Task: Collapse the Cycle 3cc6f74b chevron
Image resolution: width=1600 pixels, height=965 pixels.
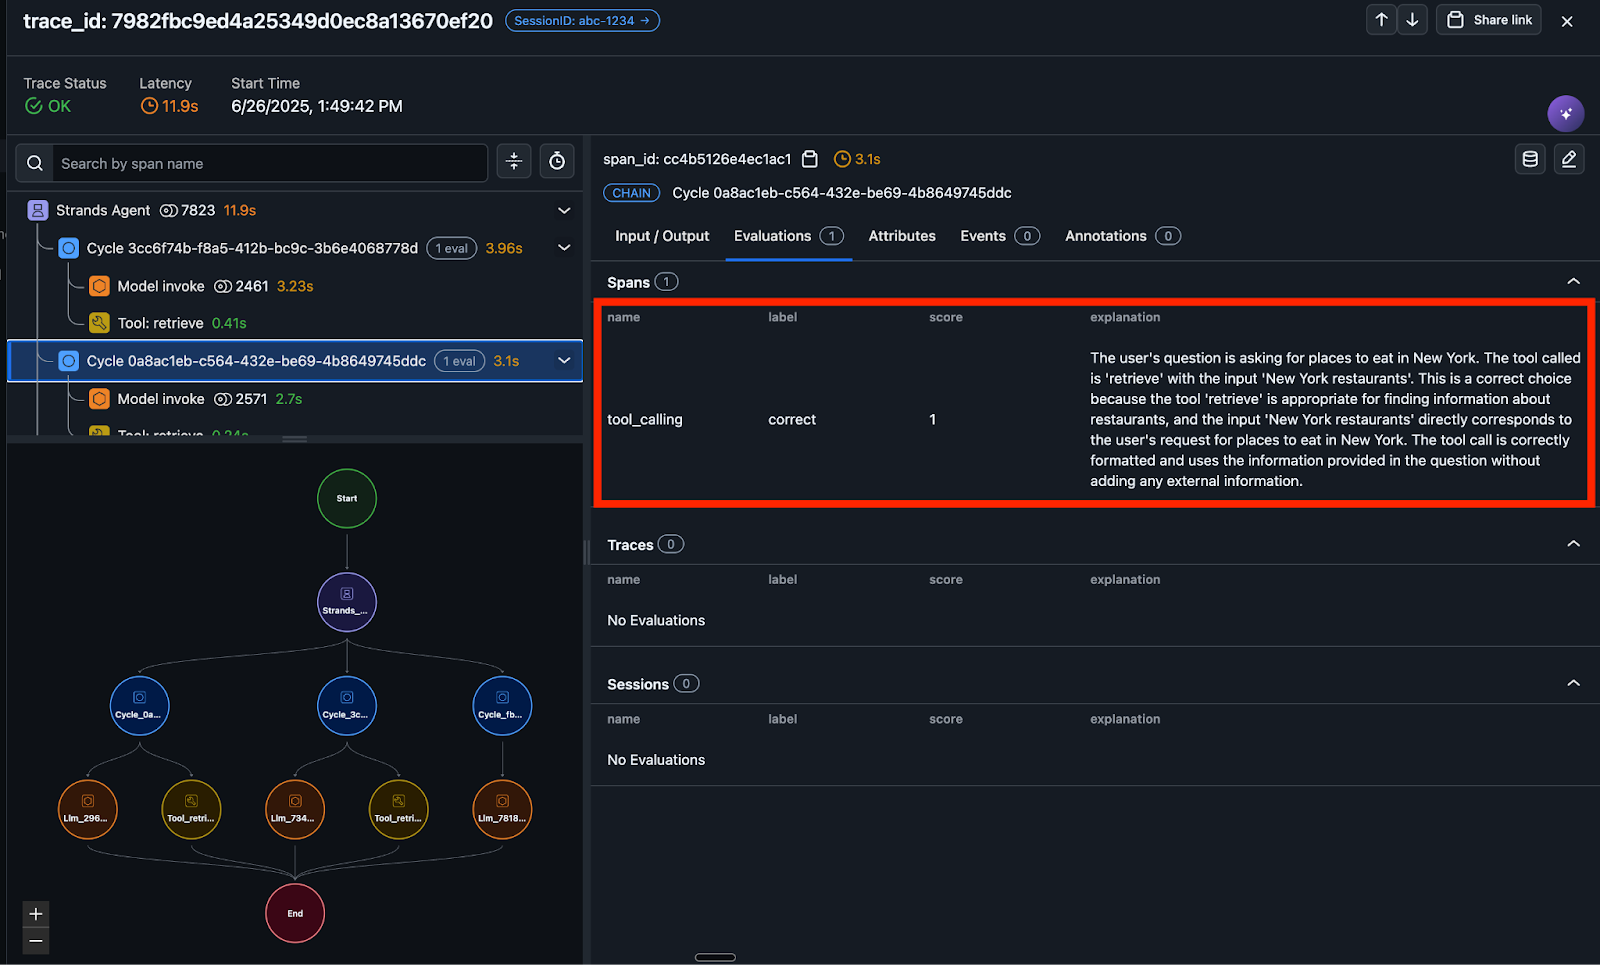Action: tap(564, 248)
